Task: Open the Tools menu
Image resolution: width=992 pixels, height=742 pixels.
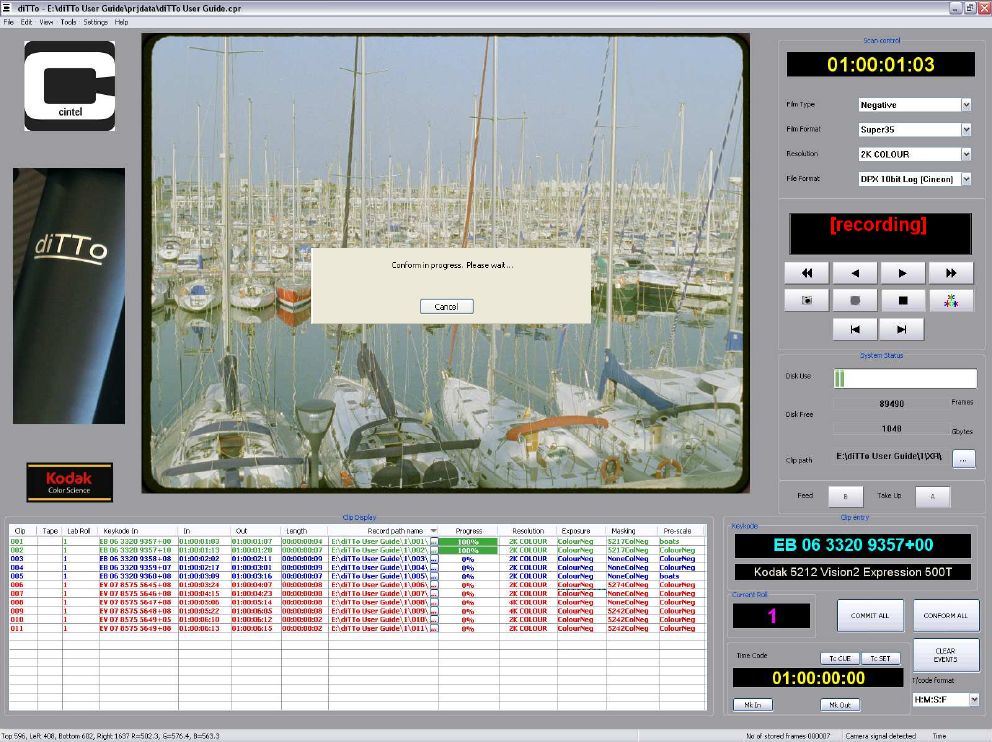Action: [68, 22]
